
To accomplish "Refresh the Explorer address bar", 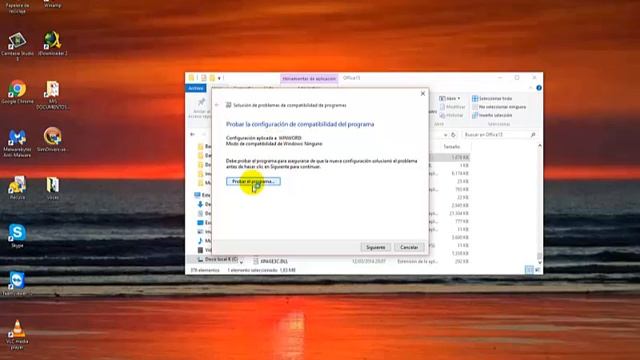I will tap(453, 135).
